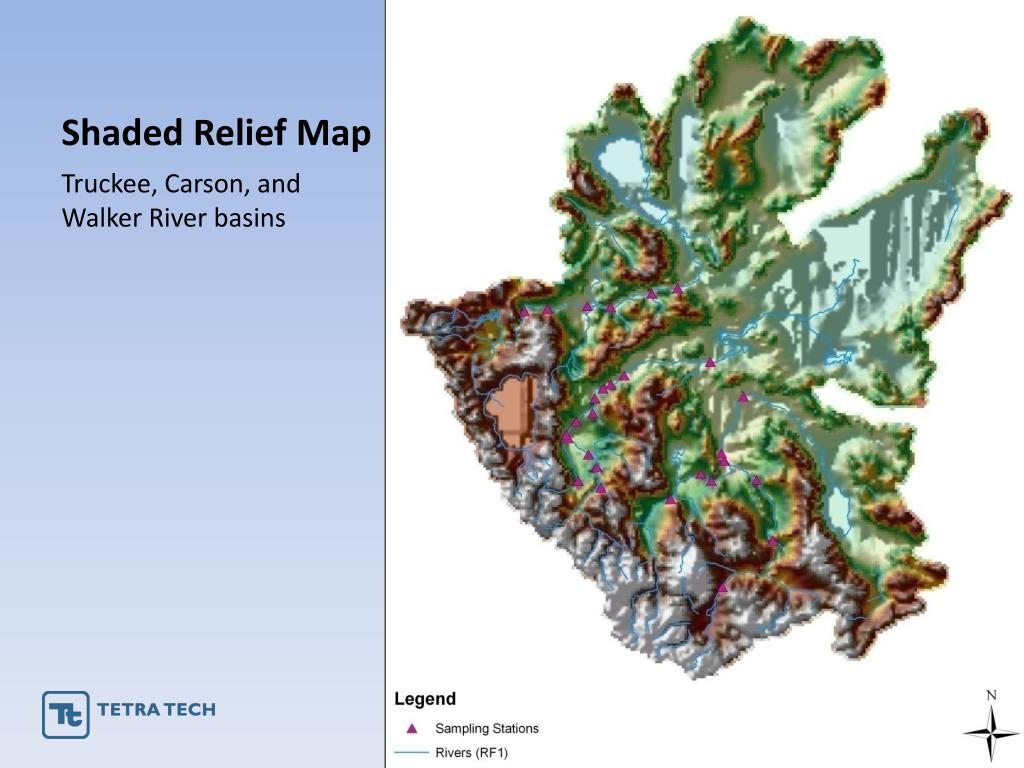Click the Rivers (RF1) legend line symbol
This screenshot has width=1024, height=768.
pyautogui.click(x=411, y=752)
